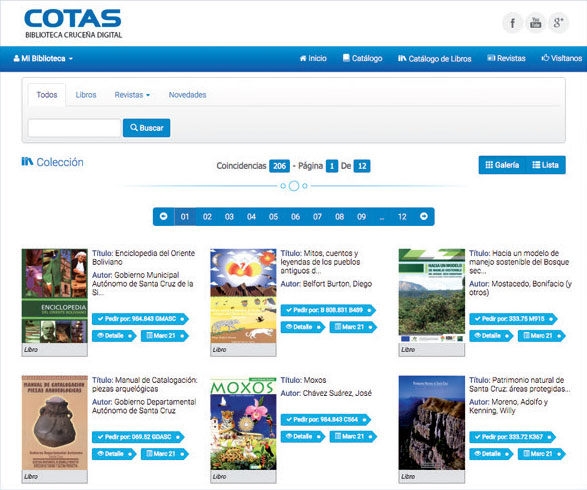
Task: Open Marc 21 for Hacia un modelo de manejo
Action: (542, 336)
